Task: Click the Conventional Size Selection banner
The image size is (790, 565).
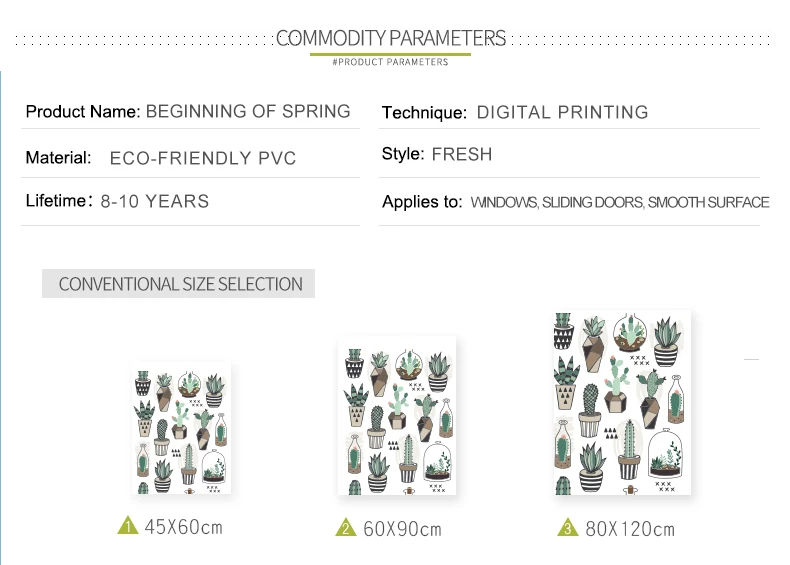Action: pyautogui.click(x=178, y=284)
